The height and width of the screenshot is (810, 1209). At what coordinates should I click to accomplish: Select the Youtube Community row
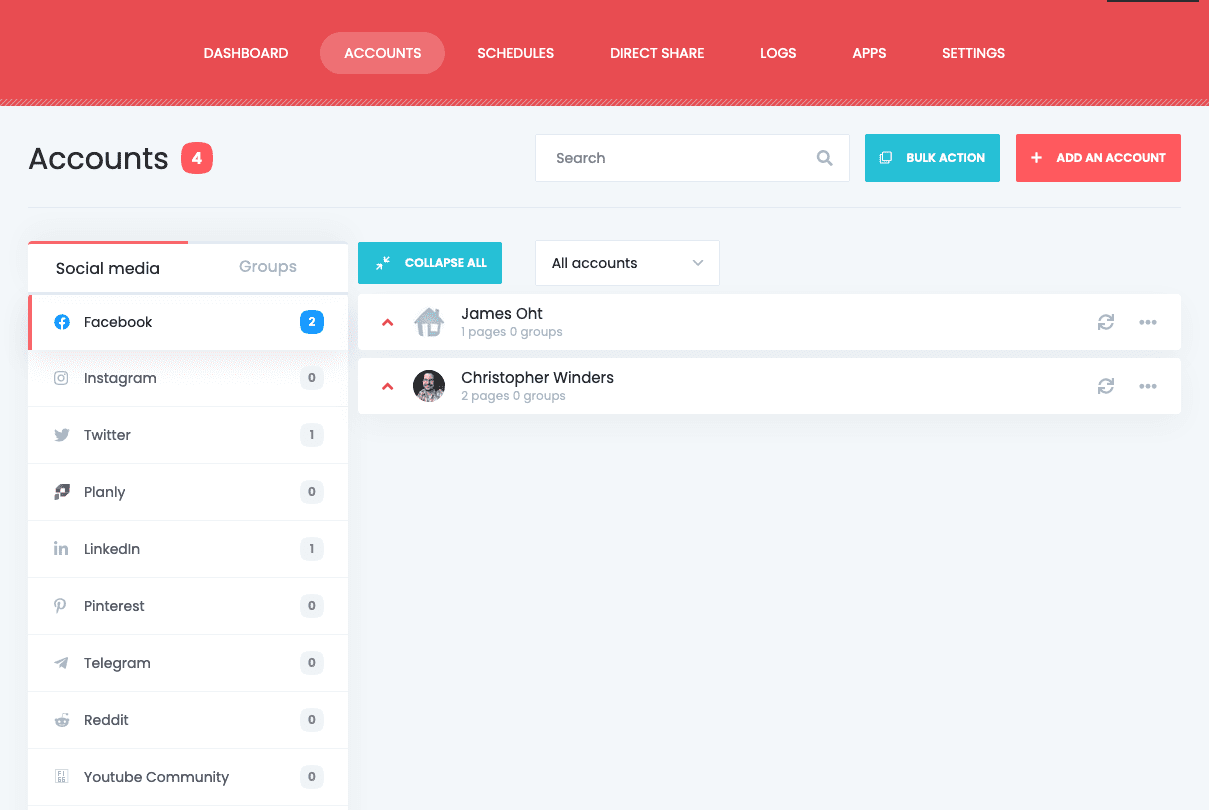(x=188, y=777)
